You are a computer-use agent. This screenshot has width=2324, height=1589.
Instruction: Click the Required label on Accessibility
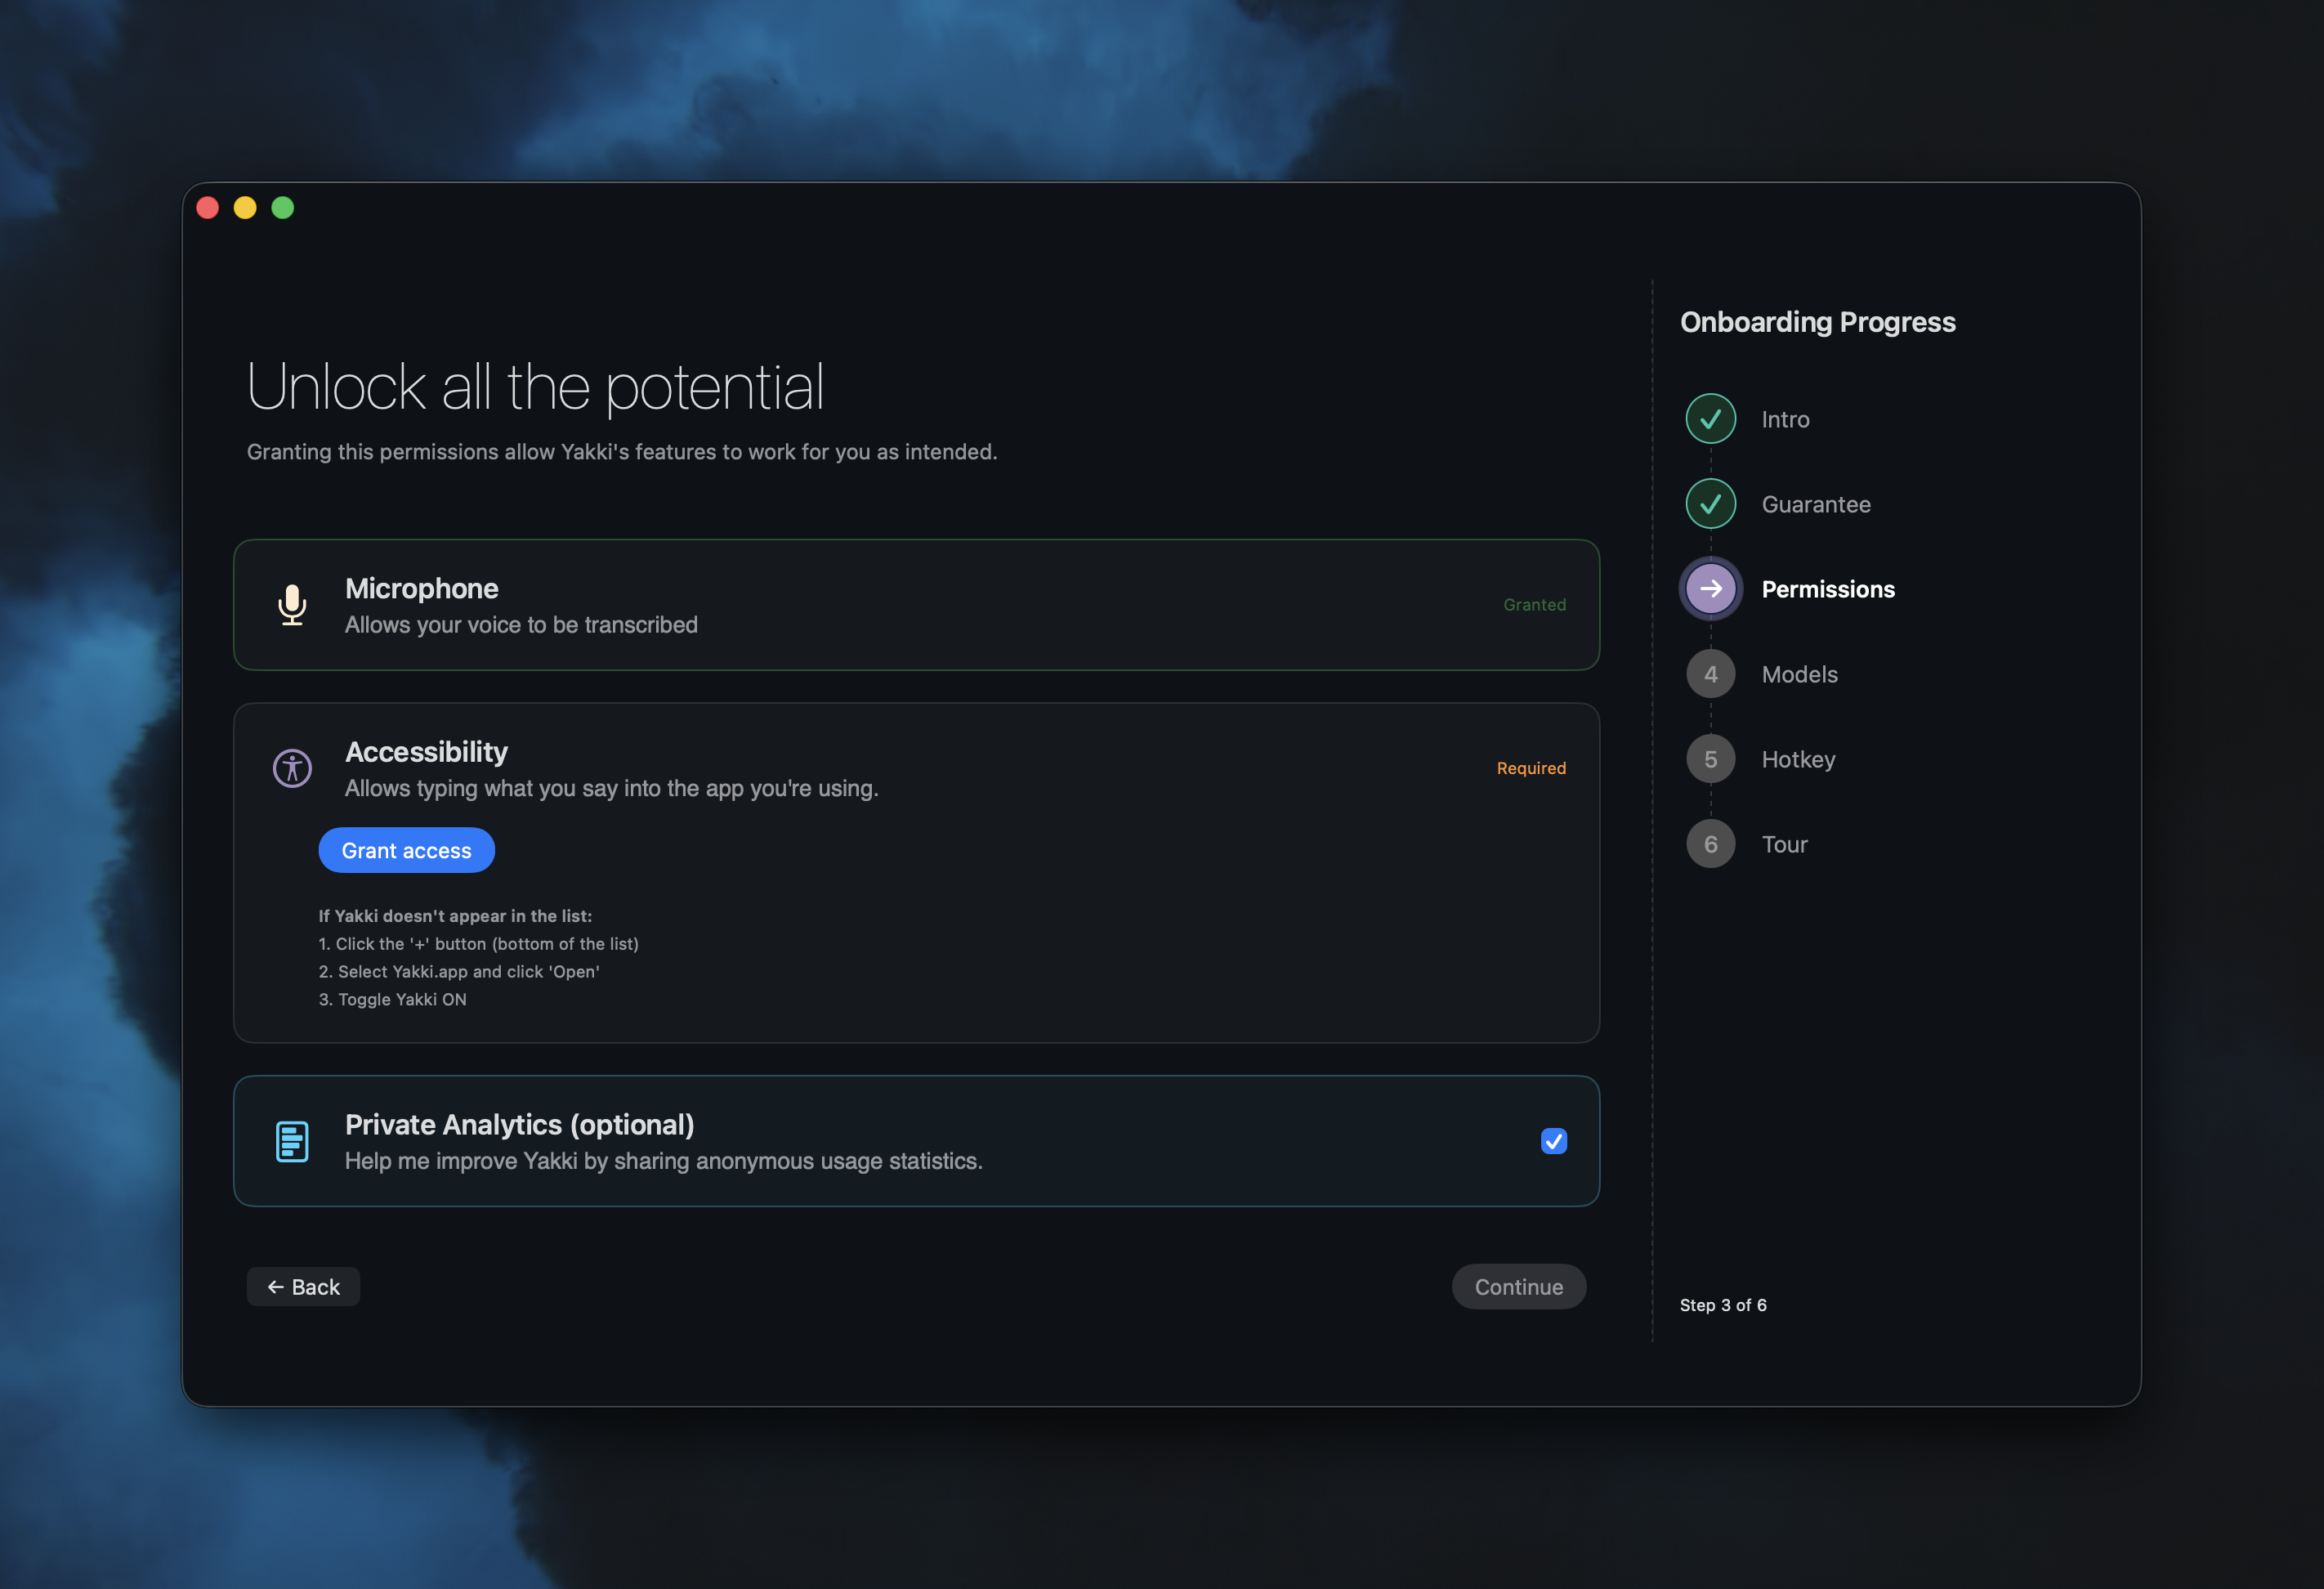(x=1531, y=767)
